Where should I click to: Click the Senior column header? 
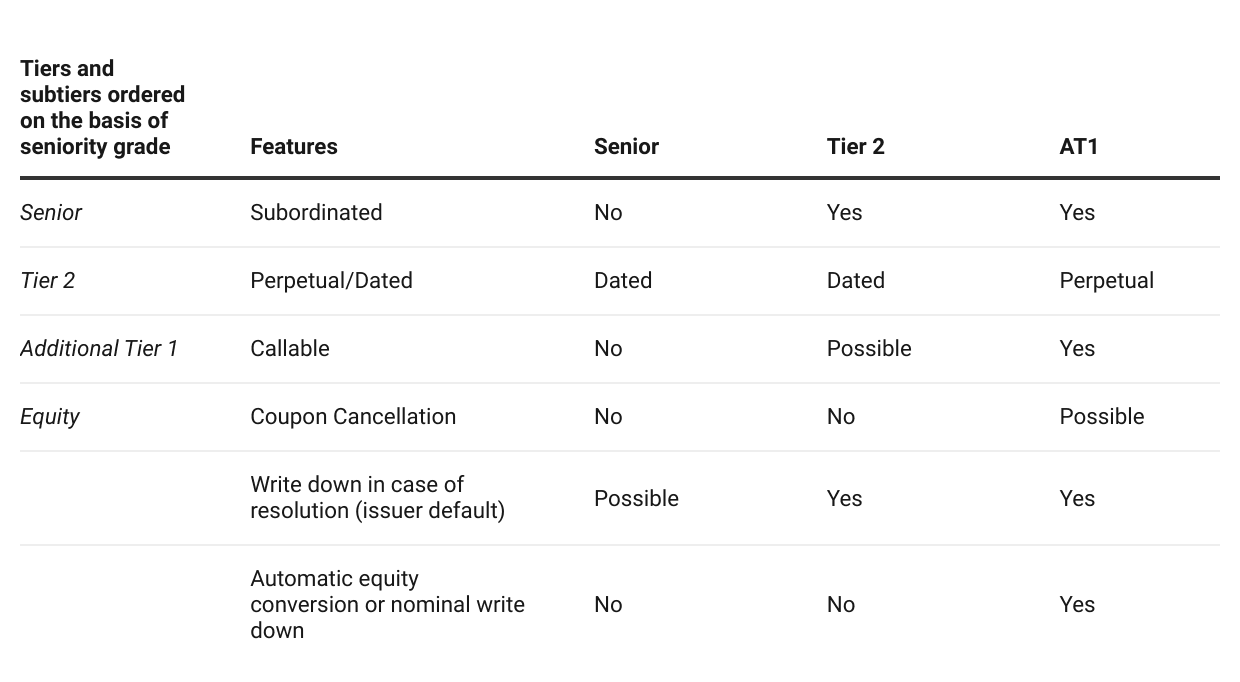pyautogui.click(x=626, y=147)
